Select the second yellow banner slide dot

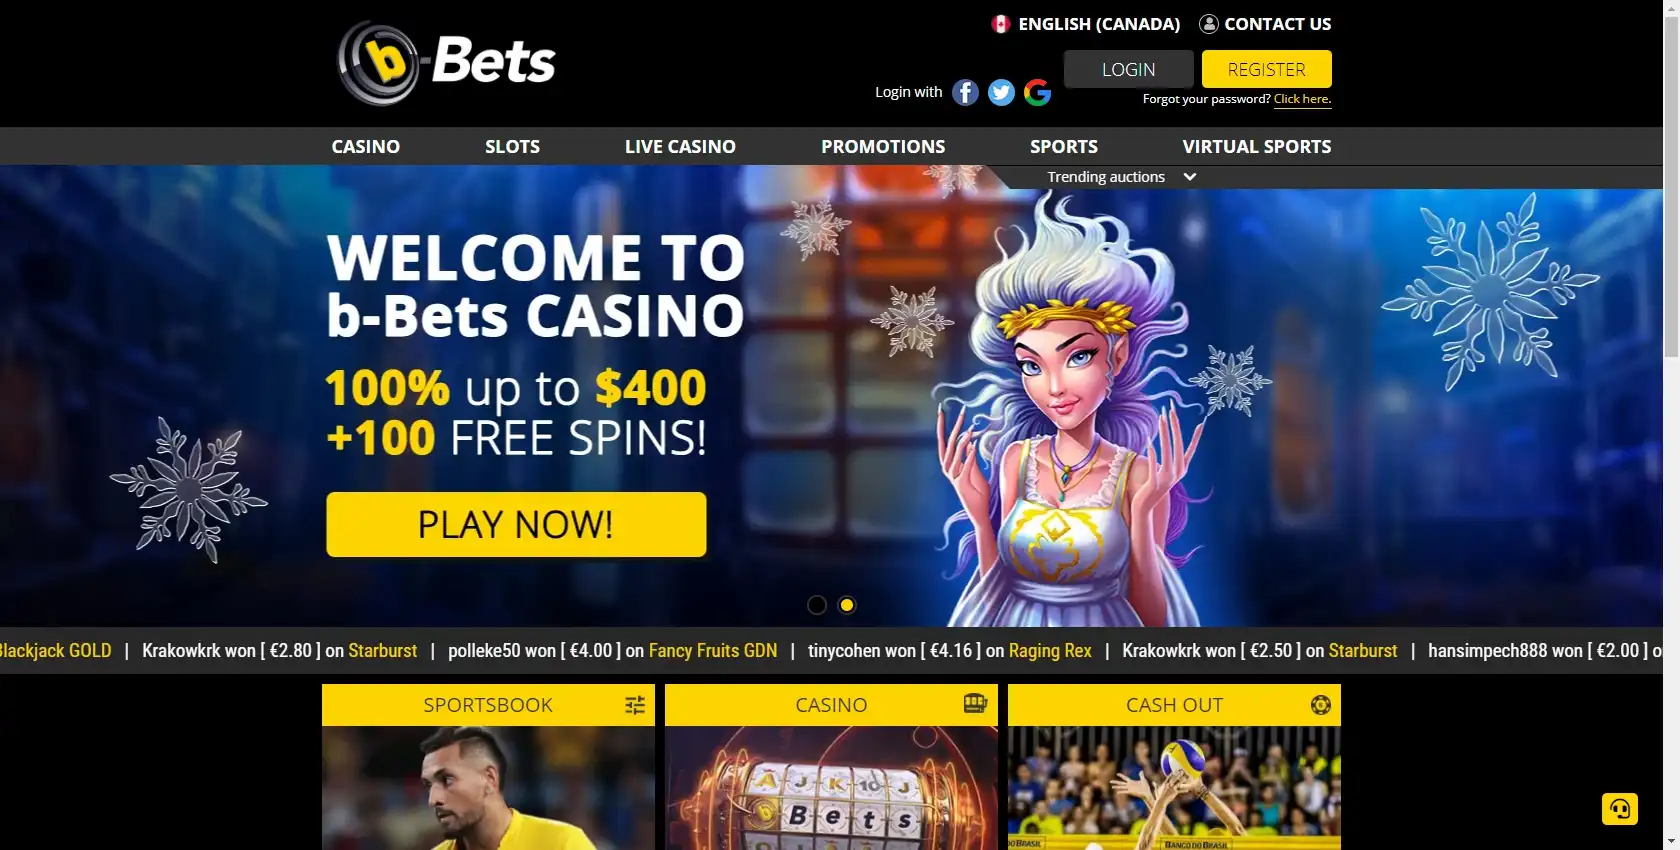847,605
